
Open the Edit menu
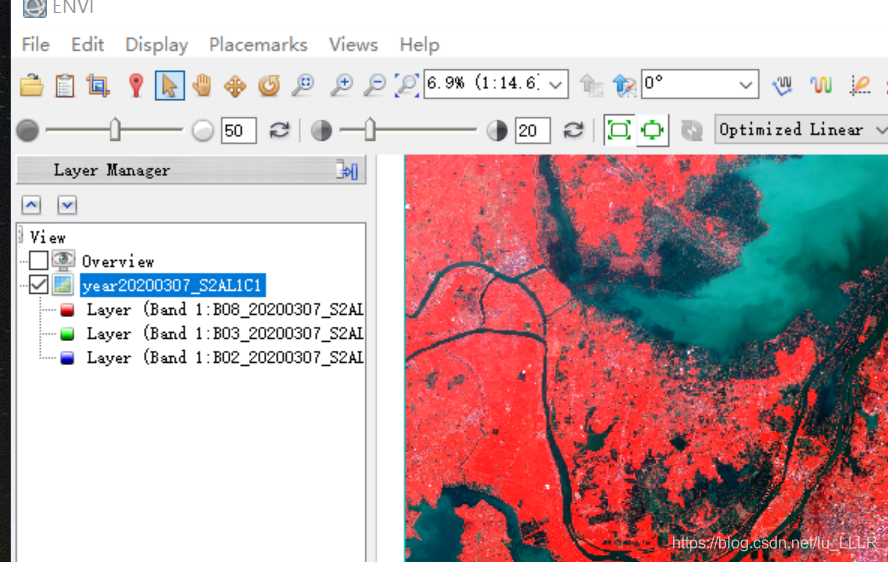(87, 44)
